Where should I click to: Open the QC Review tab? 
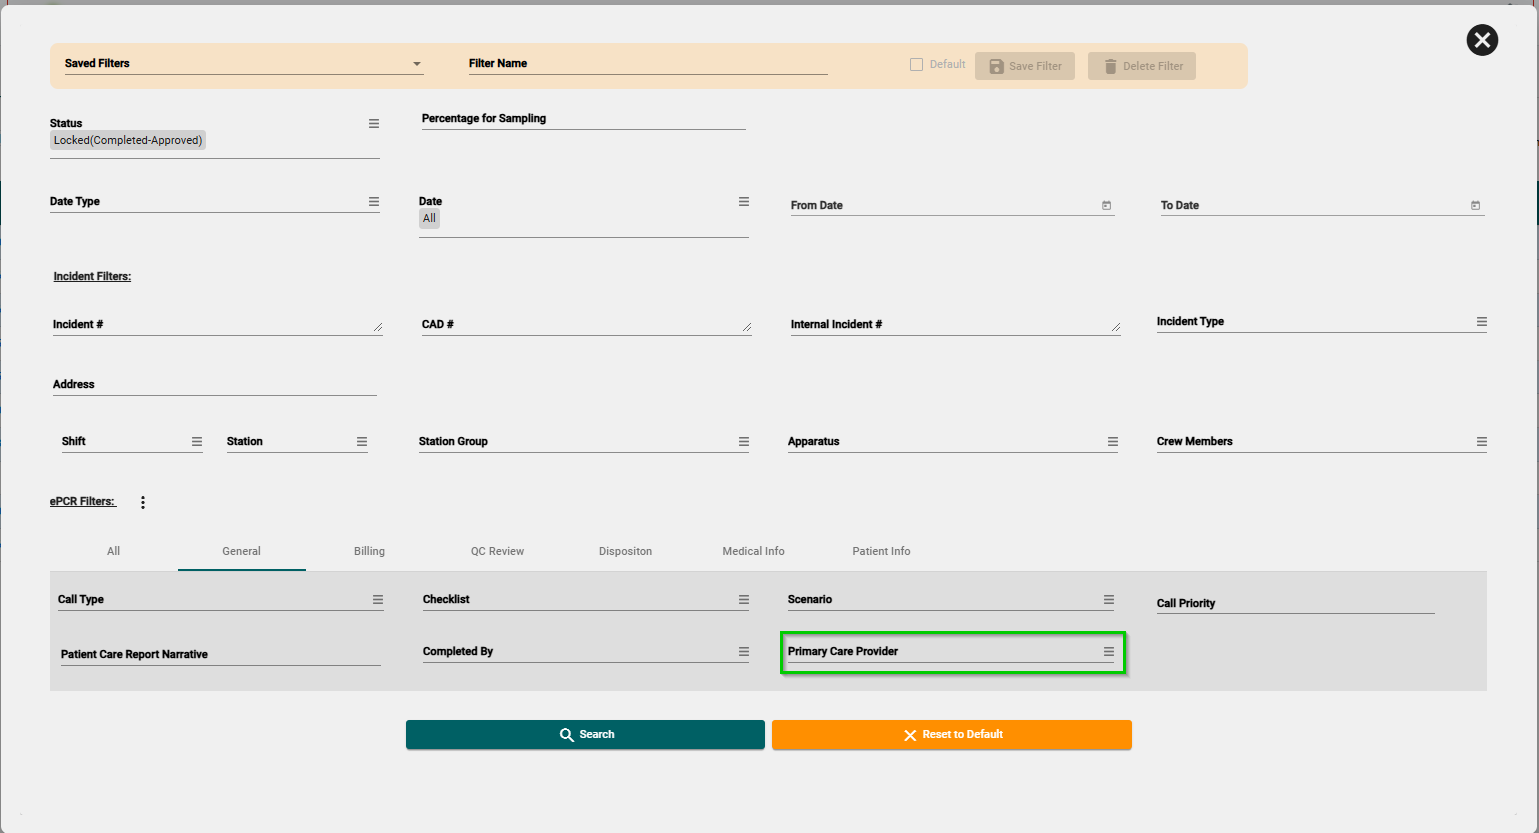(x=497, y=551)
